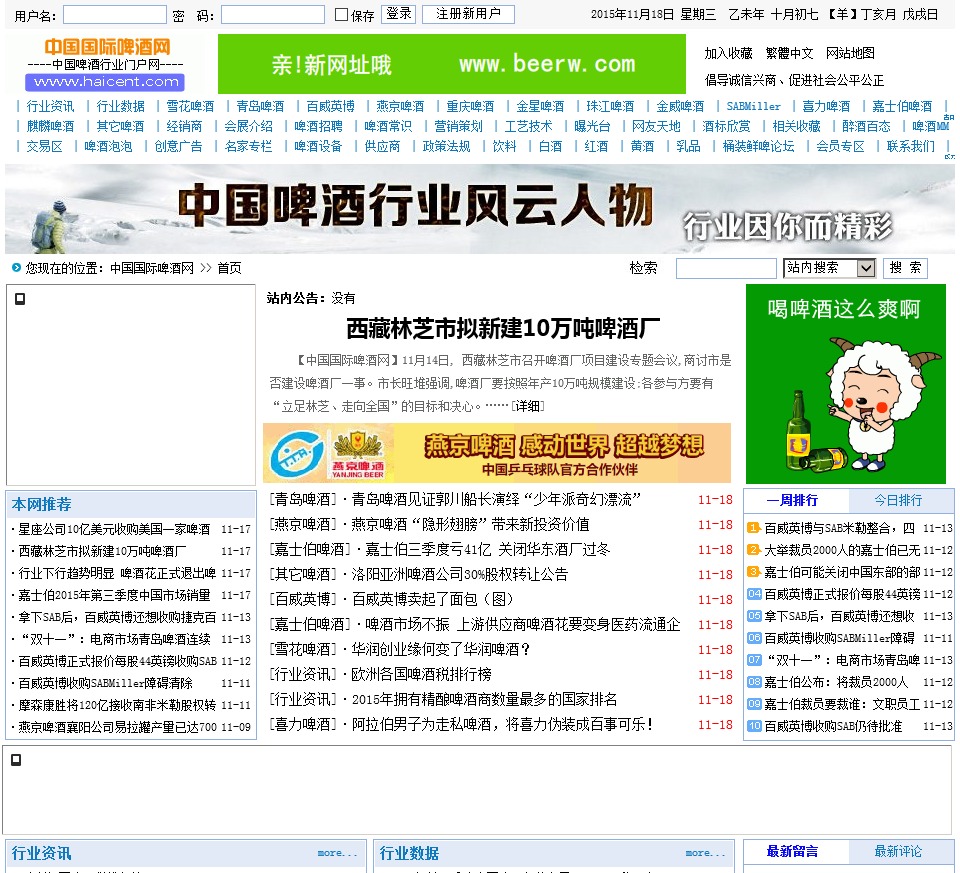Open ranked article 大举裁员2000人的嘉士伯
The image size is (960, 873).
point(842,550)
